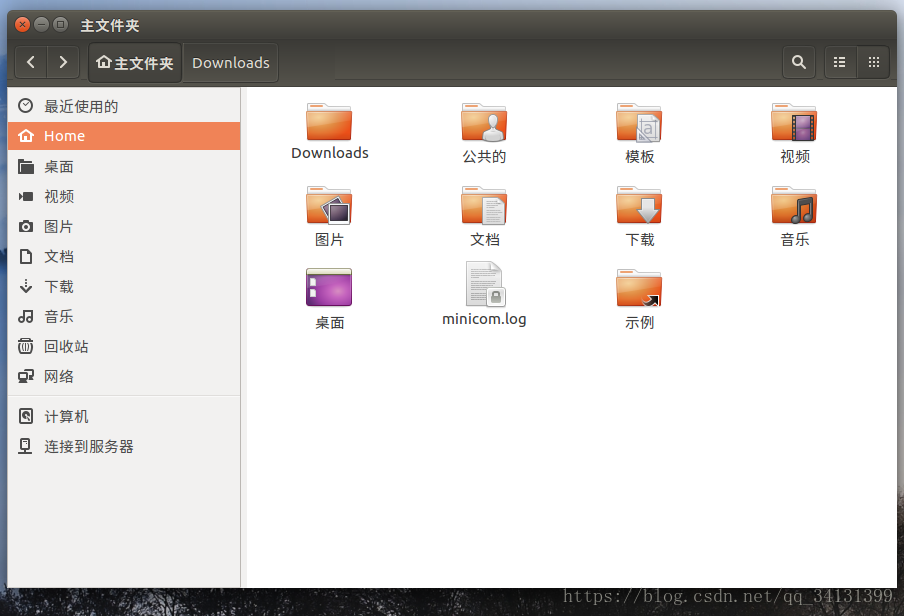Select 连接到服务器 in the sidebar

pos(124,446)
